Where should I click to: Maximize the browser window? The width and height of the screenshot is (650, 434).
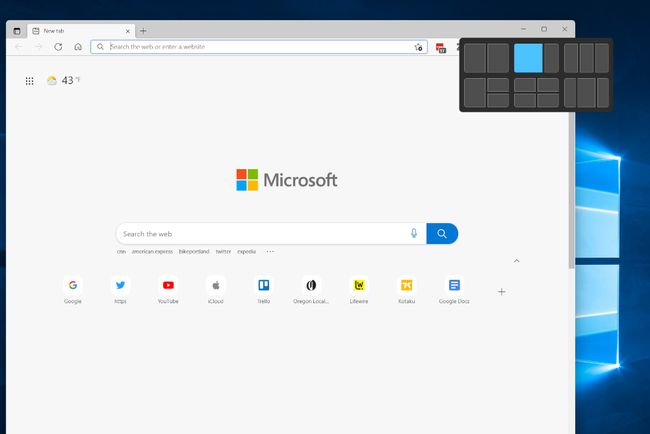click(x=544, y=29)
